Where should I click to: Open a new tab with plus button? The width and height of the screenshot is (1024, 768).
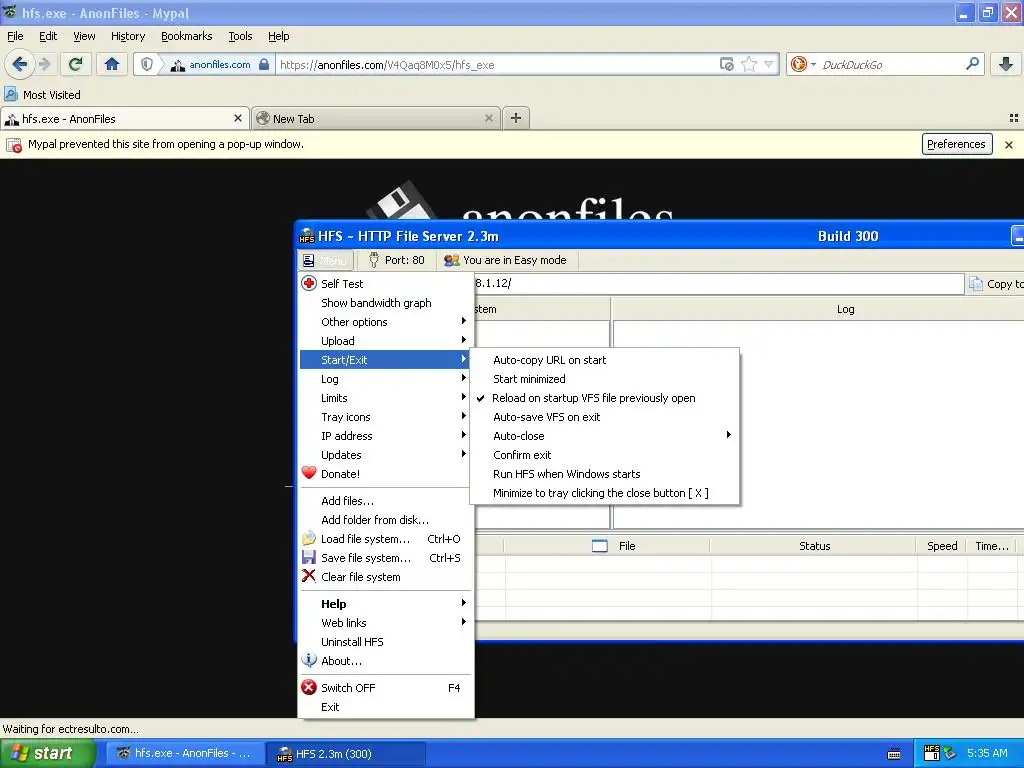[x=516, y=118]
